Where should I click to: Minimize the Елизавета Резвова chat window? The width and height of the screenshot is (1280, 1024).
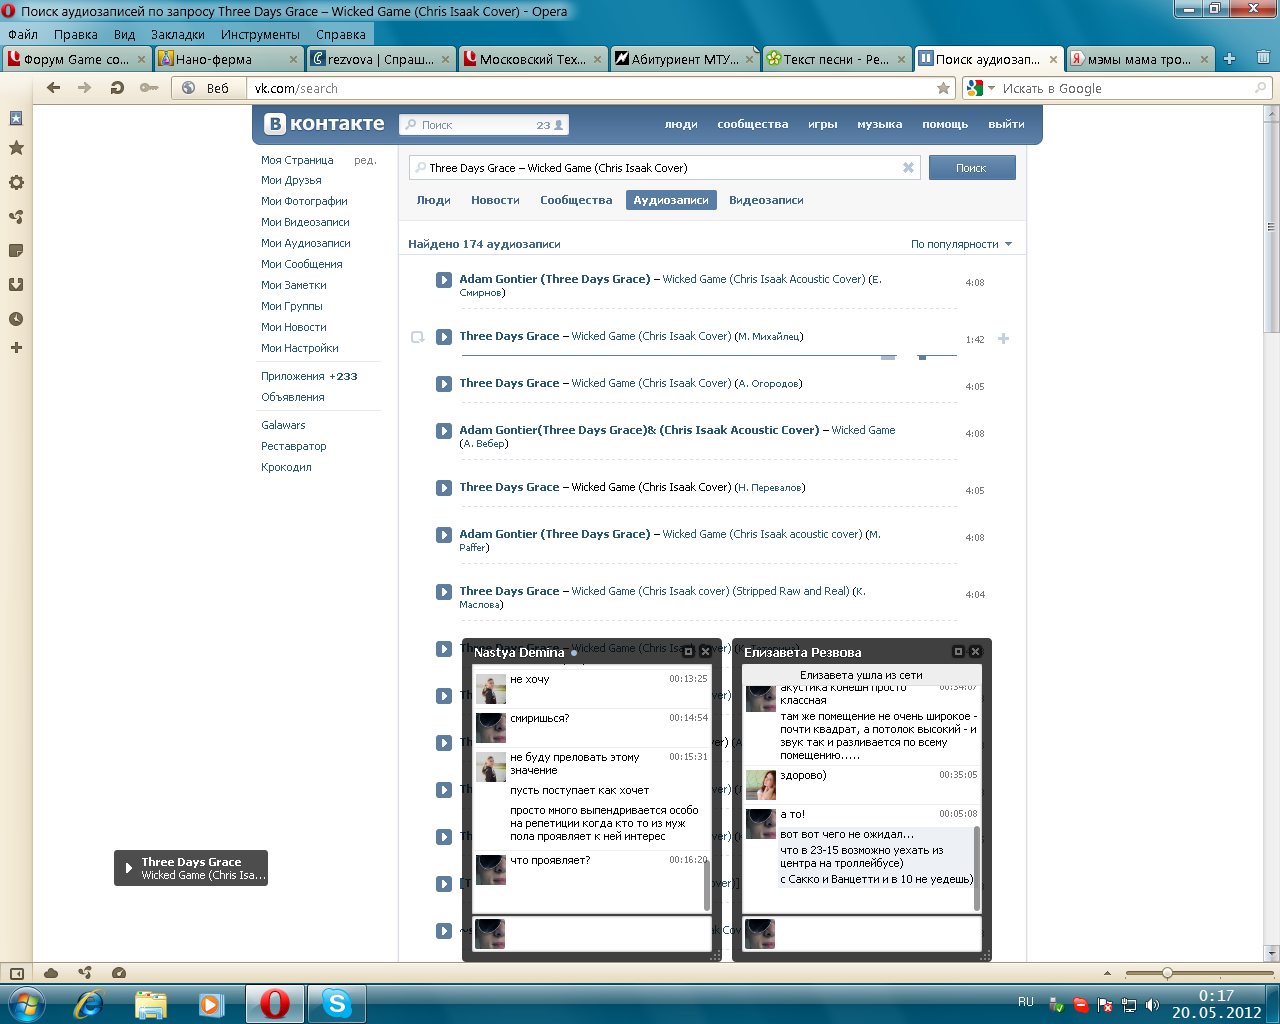pyautogui.click(x=958, y=652)
